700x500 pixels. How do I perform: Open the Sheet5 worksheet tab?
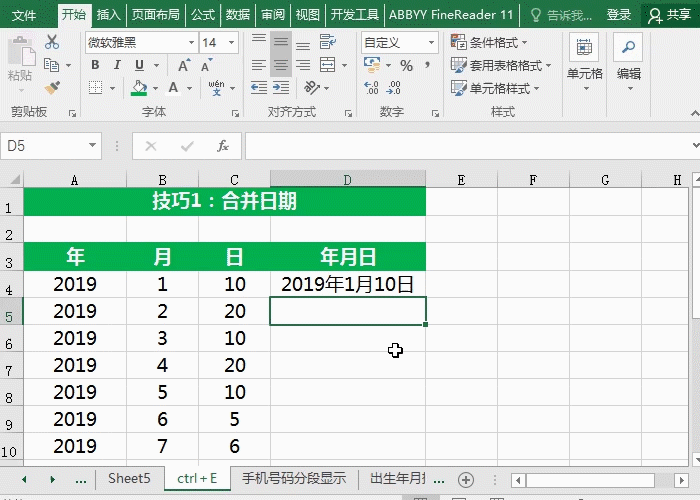pyautogui.click(x=129, y=479)
